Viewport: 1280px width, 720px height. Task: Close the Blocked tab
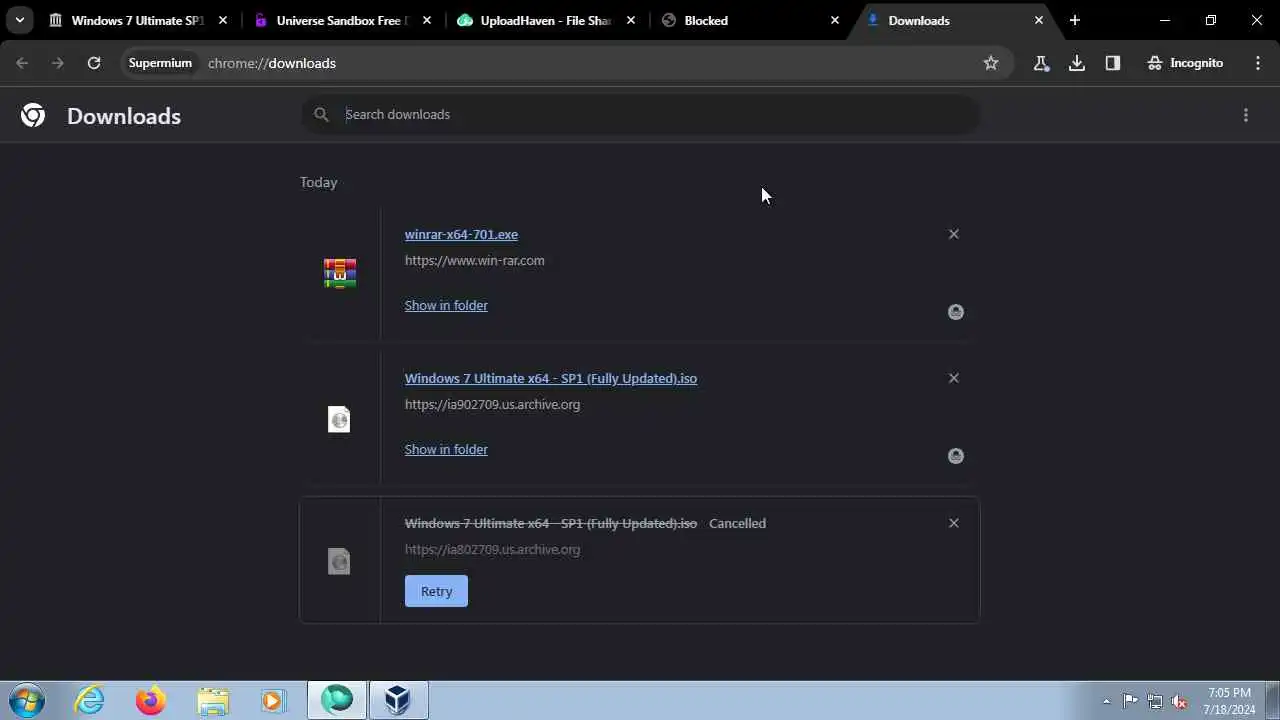tap(835, 20)
